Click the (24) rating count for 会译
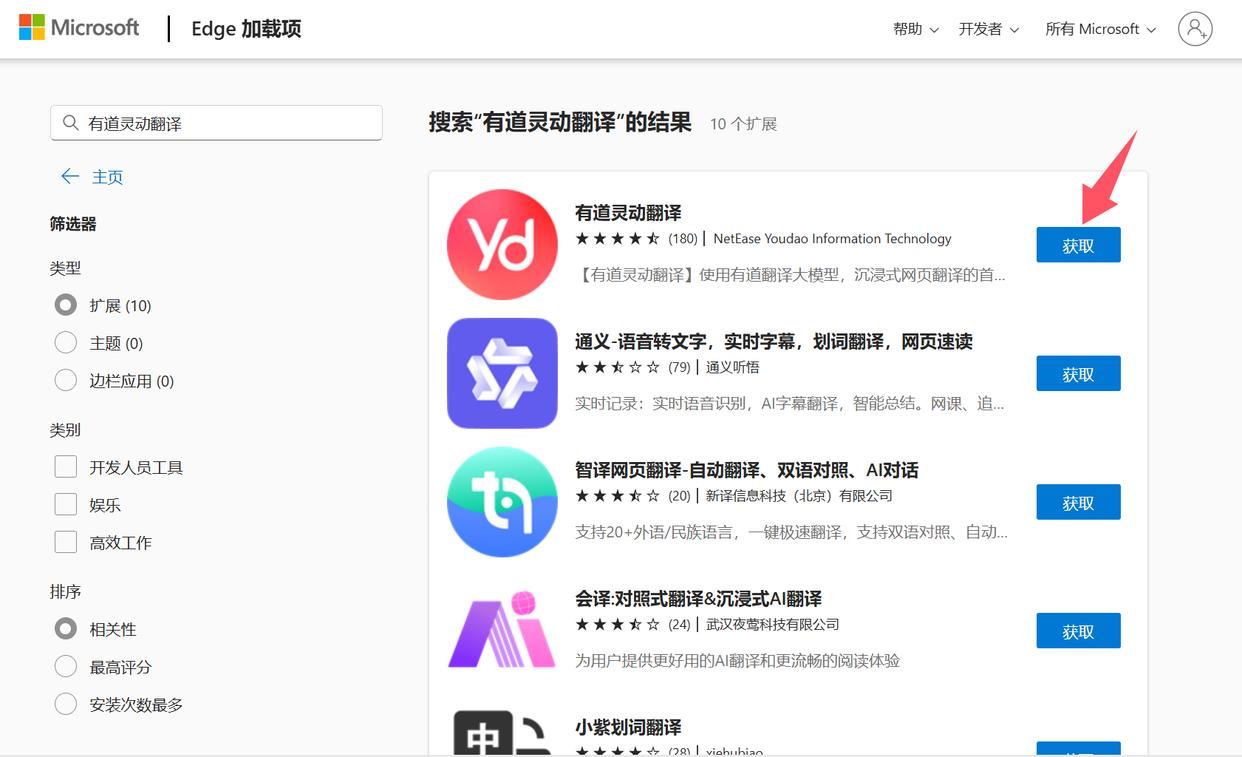 click(x=680, y=624)
